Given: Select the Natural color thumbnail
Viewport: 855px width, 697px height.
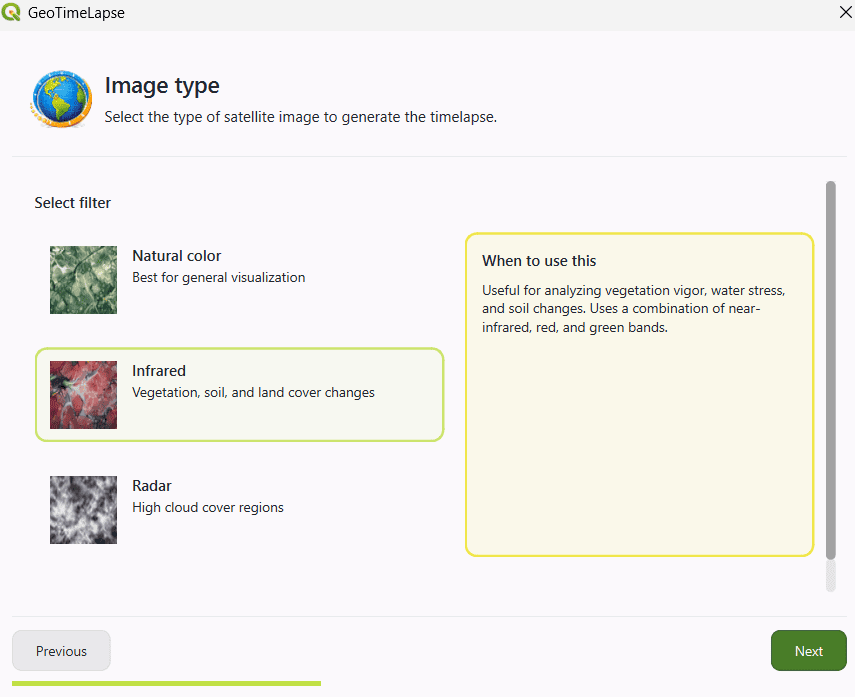Looking at the screenshot, I should (x=83, y=280).
